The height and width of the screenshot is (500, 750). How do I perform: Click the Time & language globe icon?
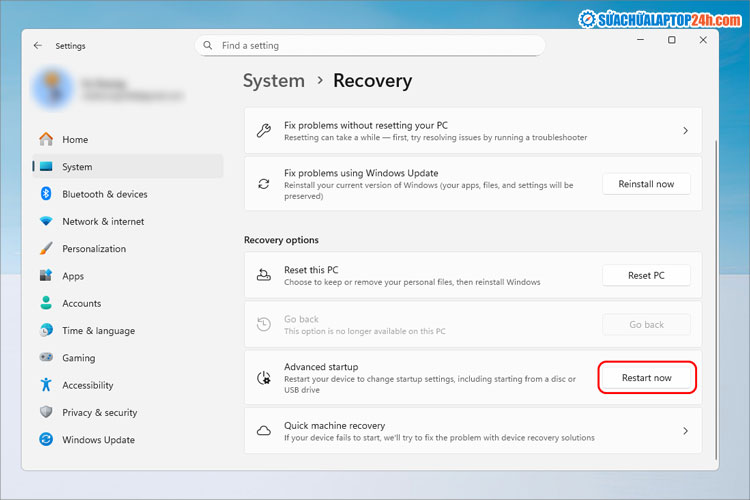pos(46,330)
